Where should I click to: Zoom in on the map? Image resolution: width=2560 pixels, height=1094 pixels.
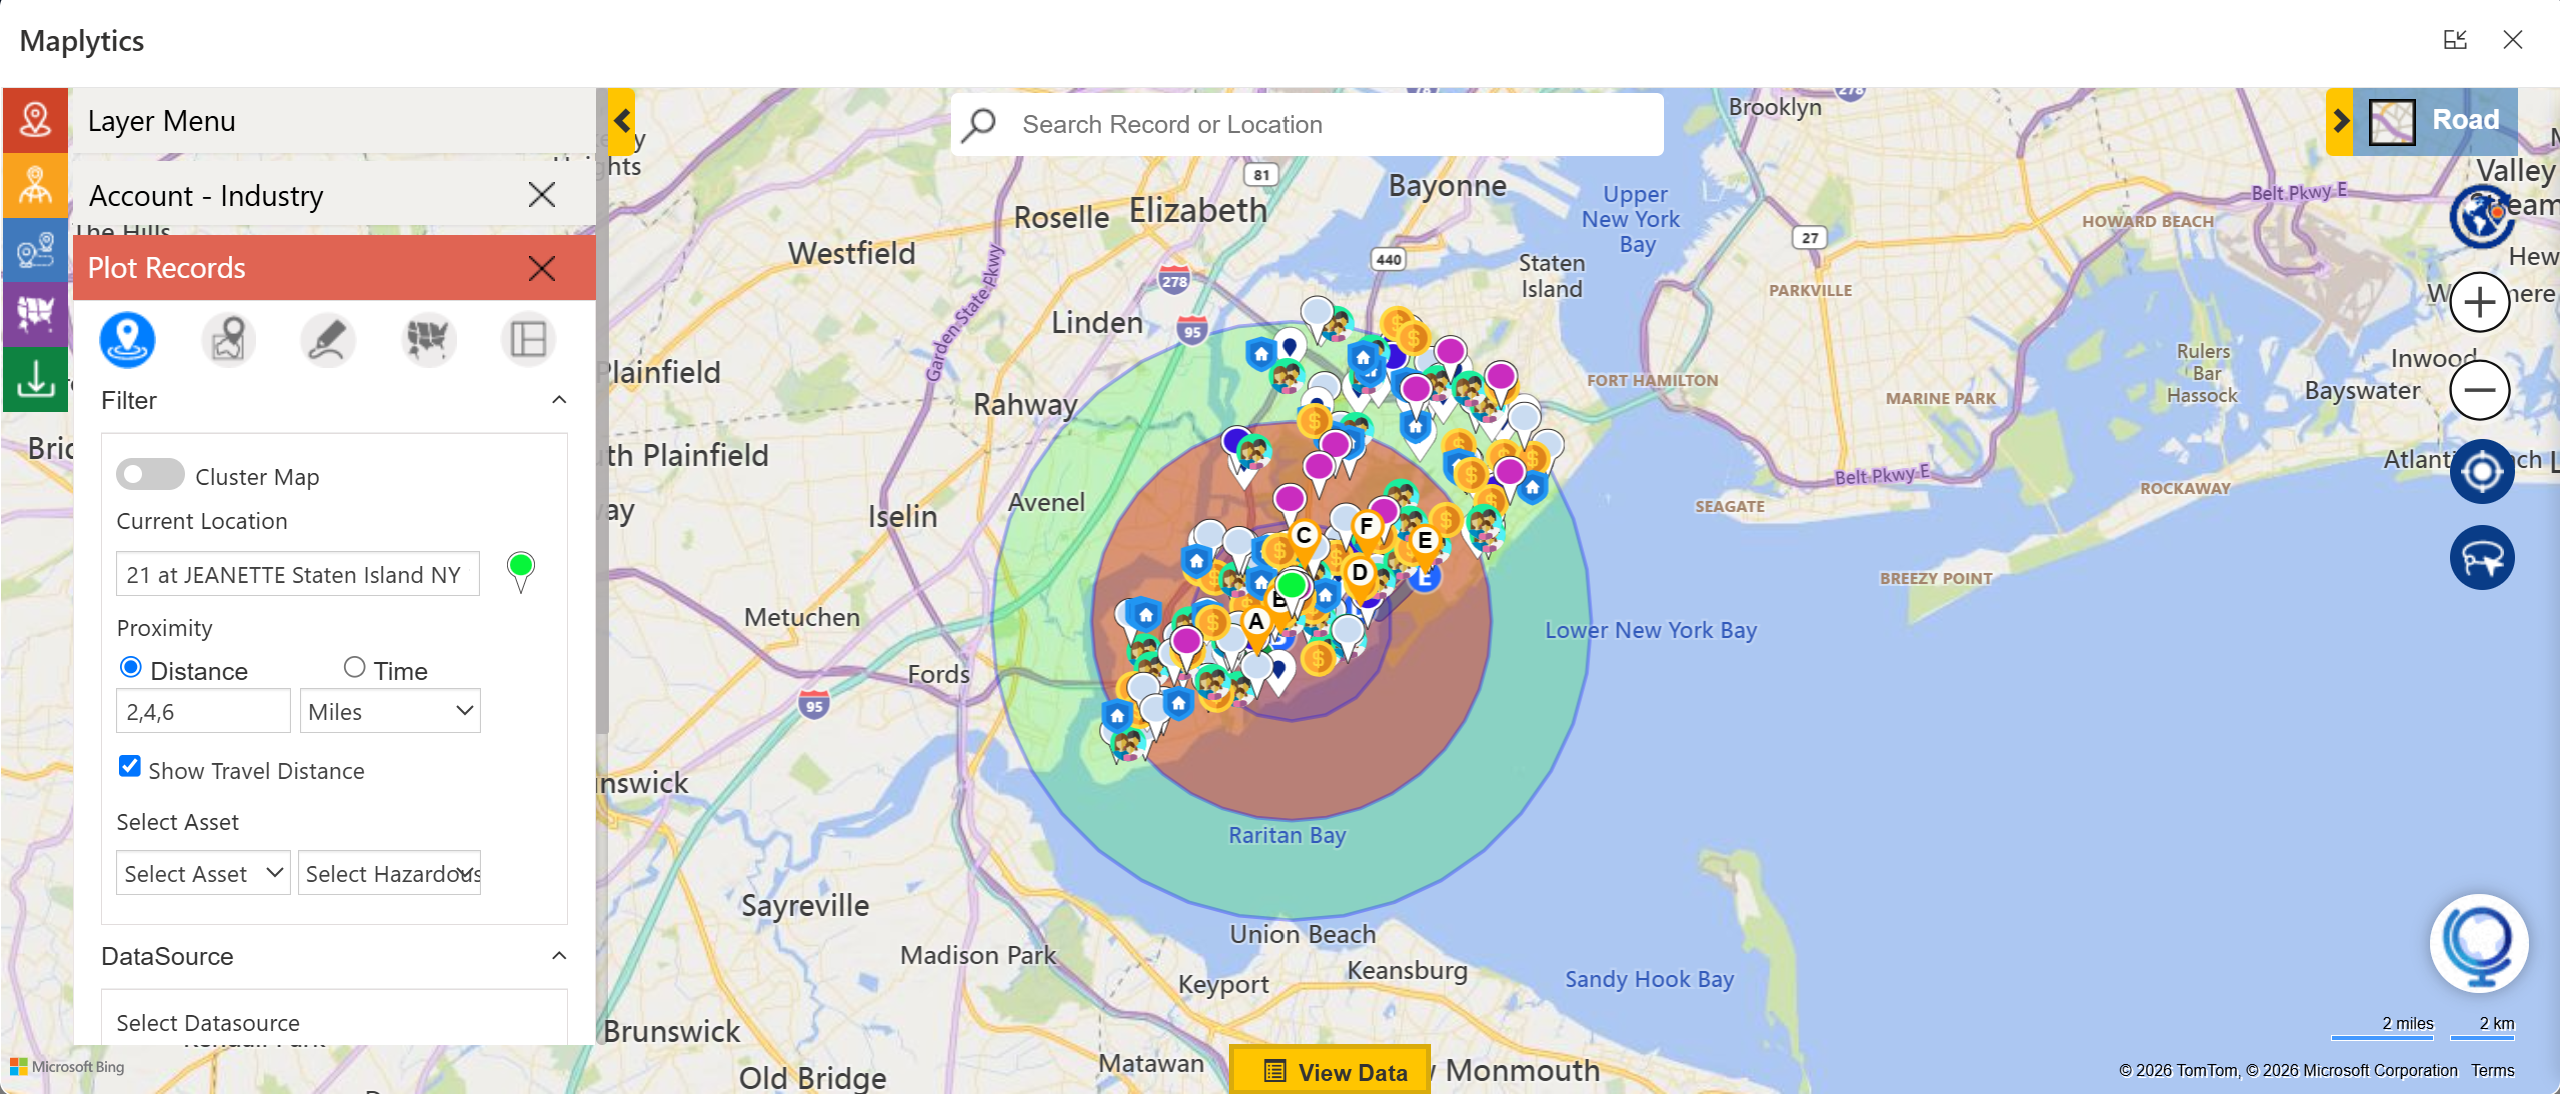coord(2480,302)
